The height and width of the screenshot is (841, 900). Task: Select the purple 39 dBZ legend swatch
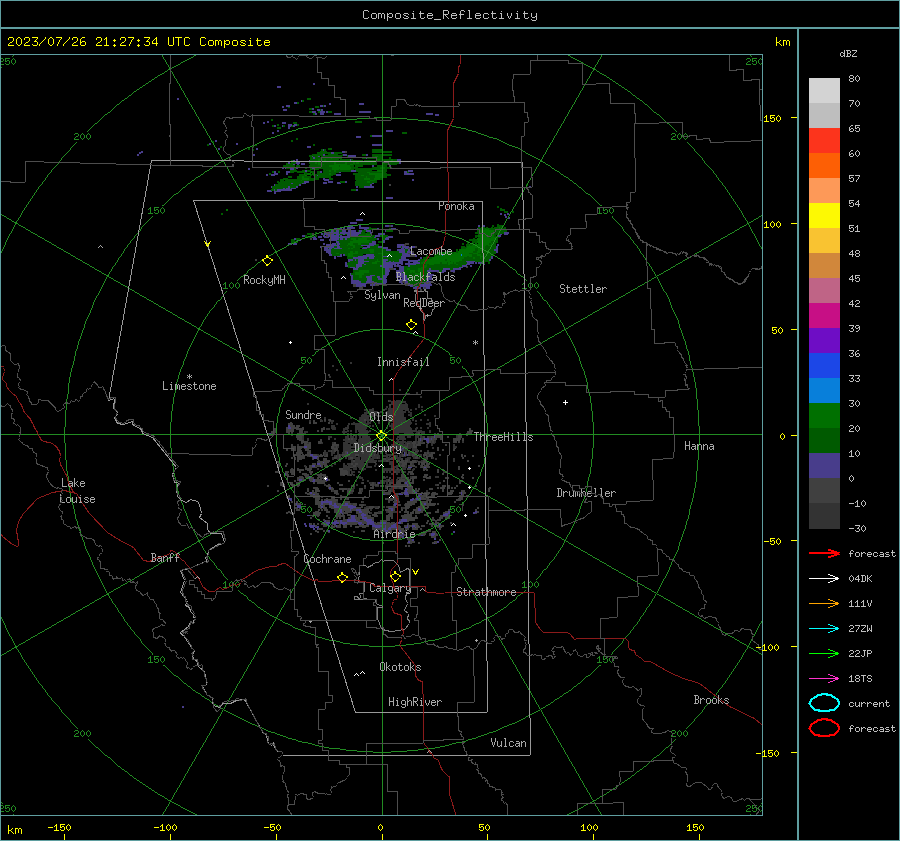(x=824, y=340)
